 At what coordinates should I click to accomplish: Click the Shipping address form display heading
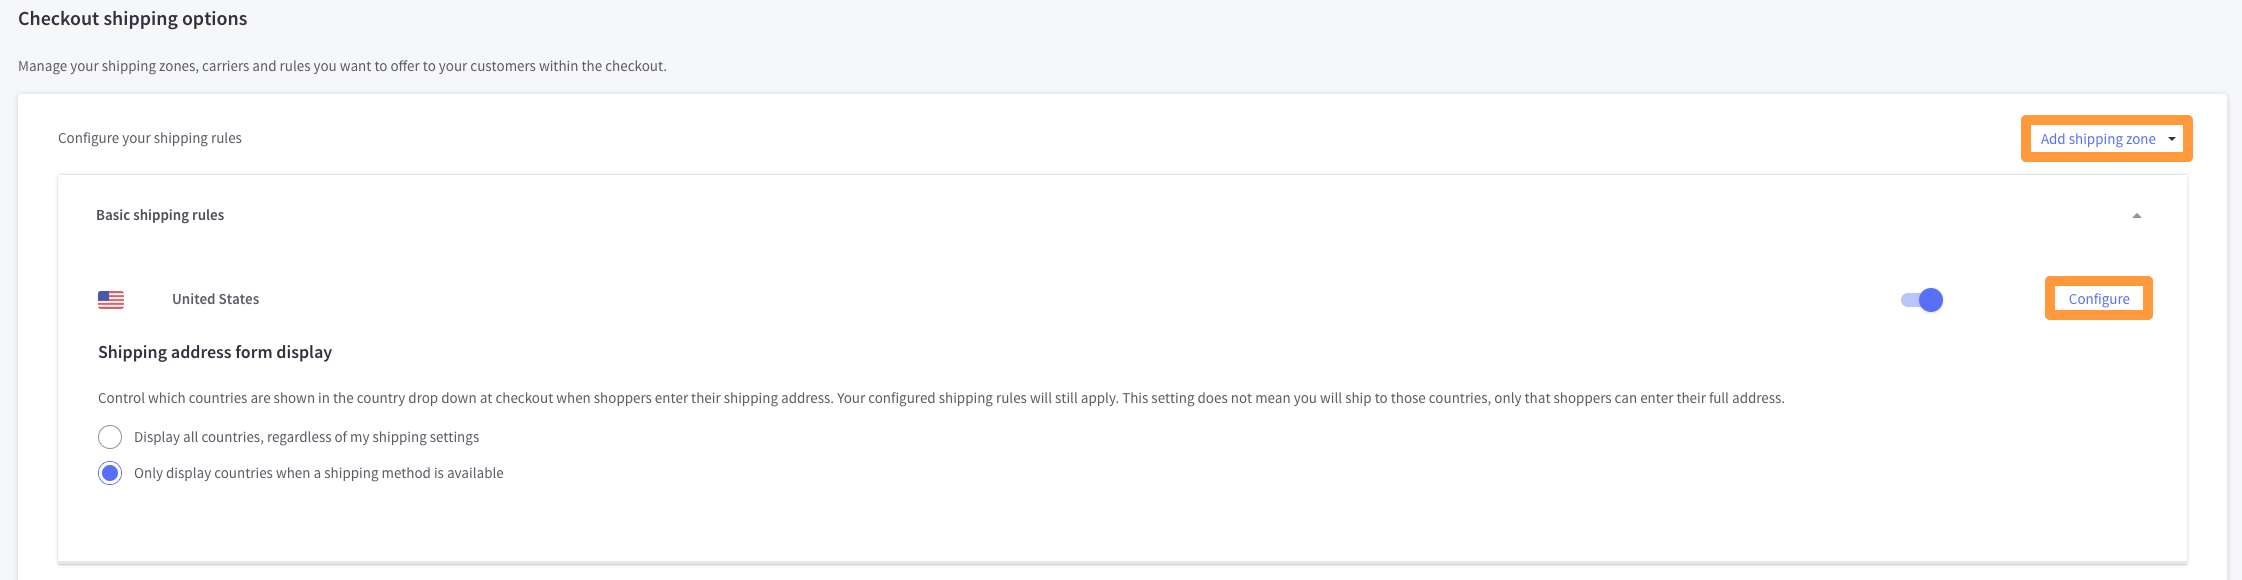click(215, 352)
